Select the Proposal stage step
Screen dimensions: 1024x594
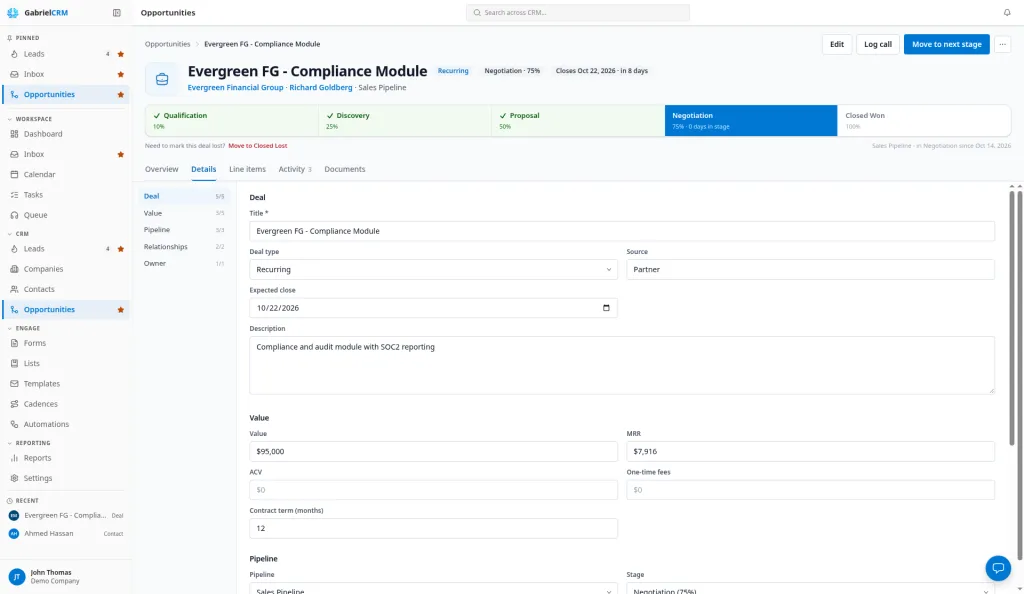coord(578,121)
